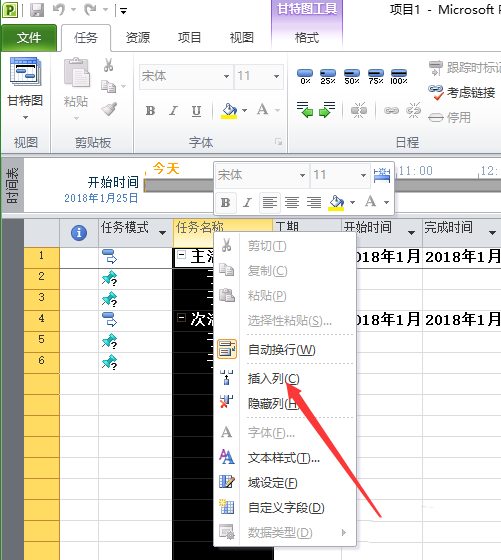501x560 pixels.
Task: Click the 考虑链接 button
Action: [462, 93]
